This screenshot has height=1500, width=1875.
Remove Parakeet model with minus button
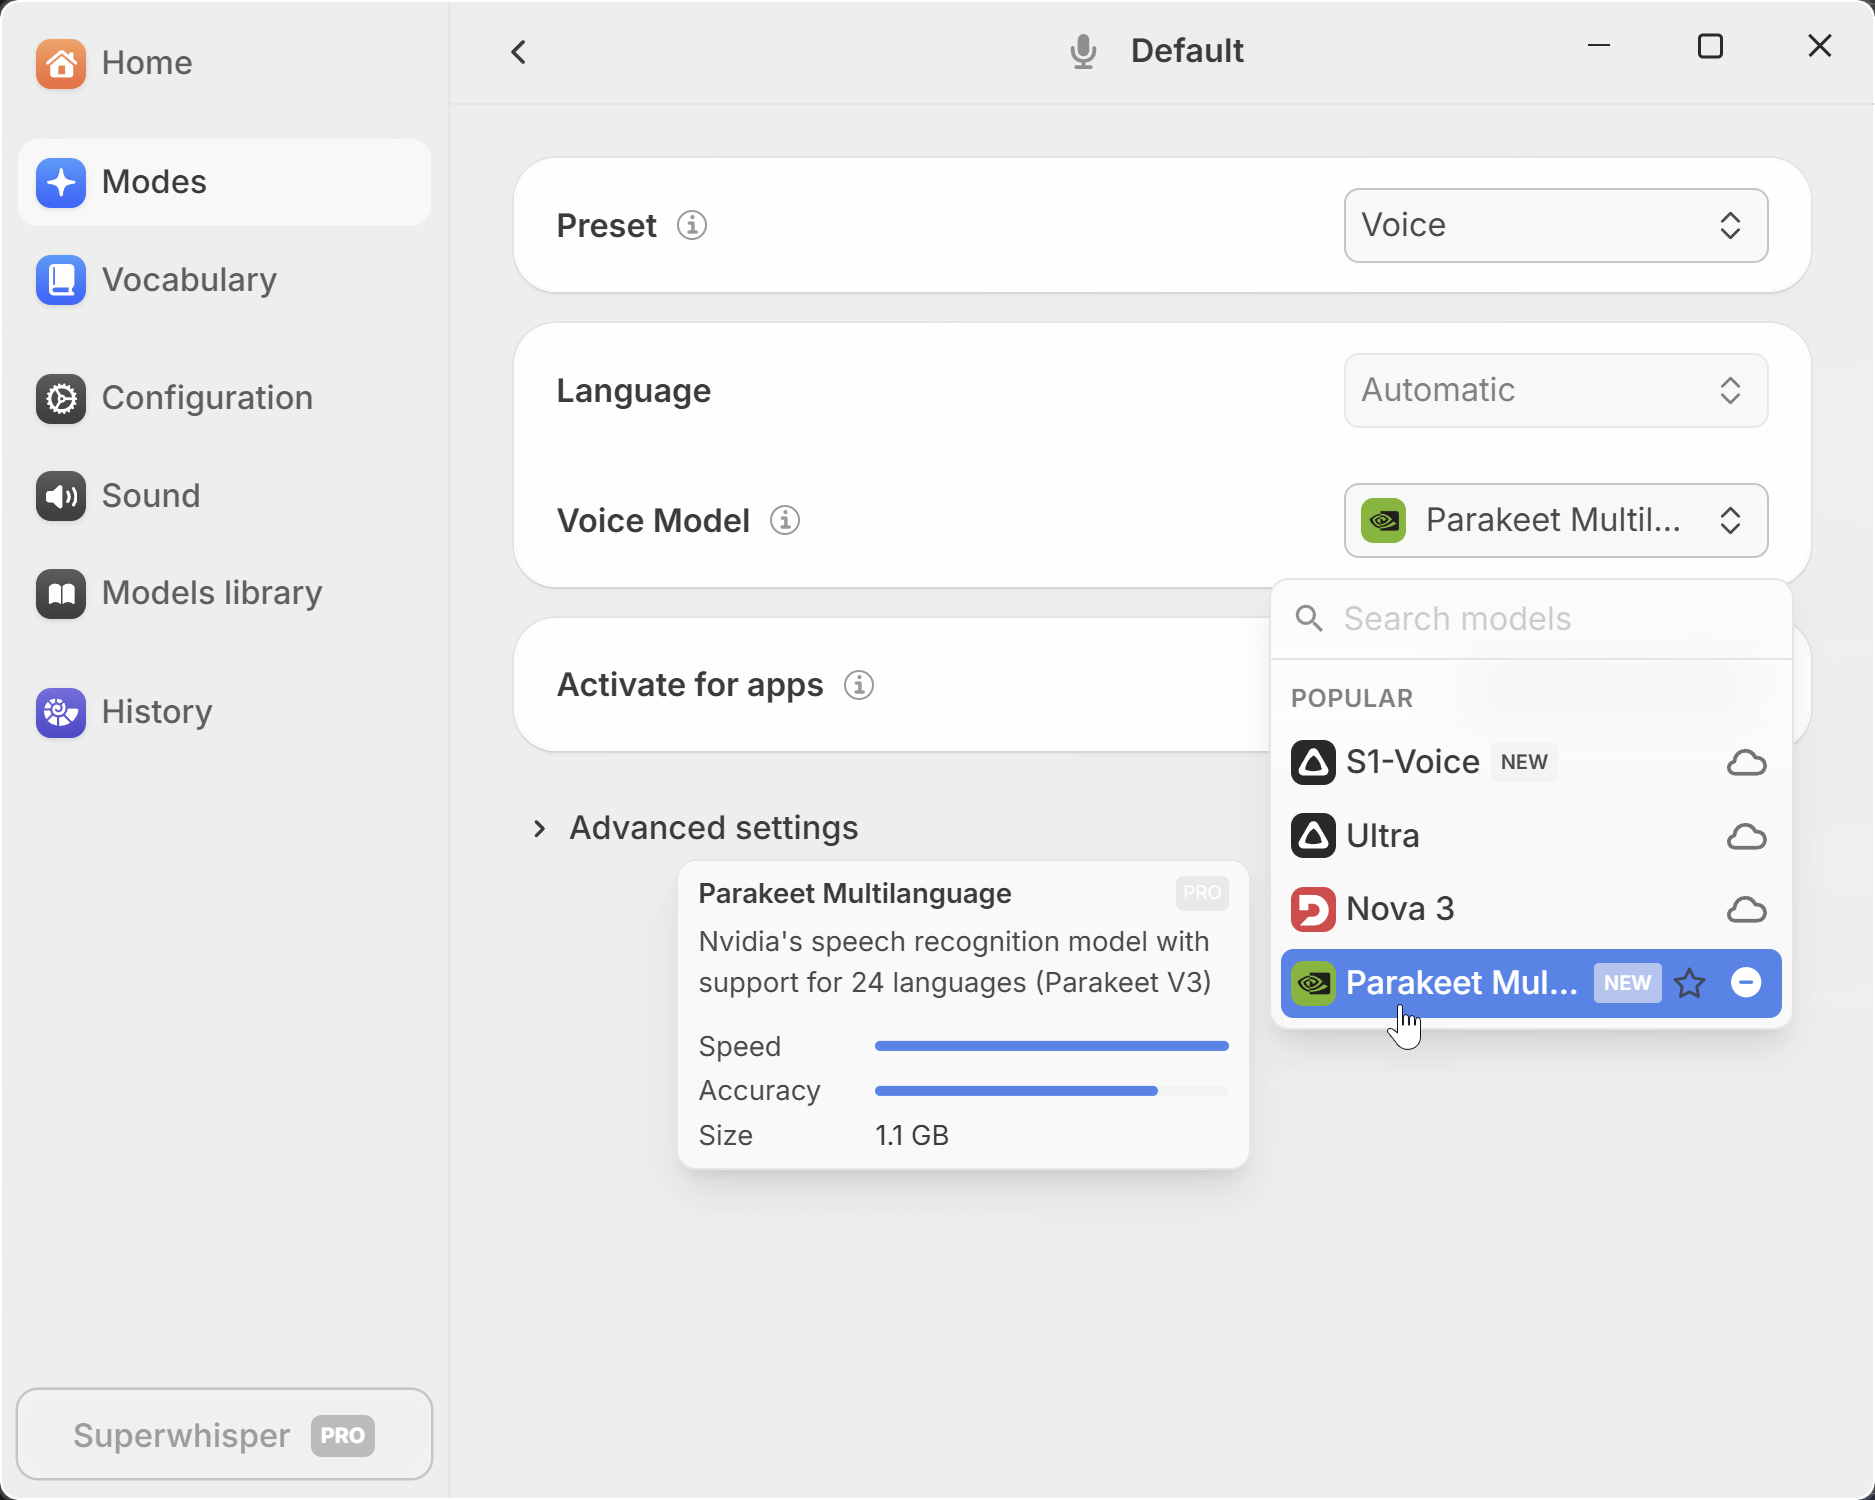coord(1746,983)
